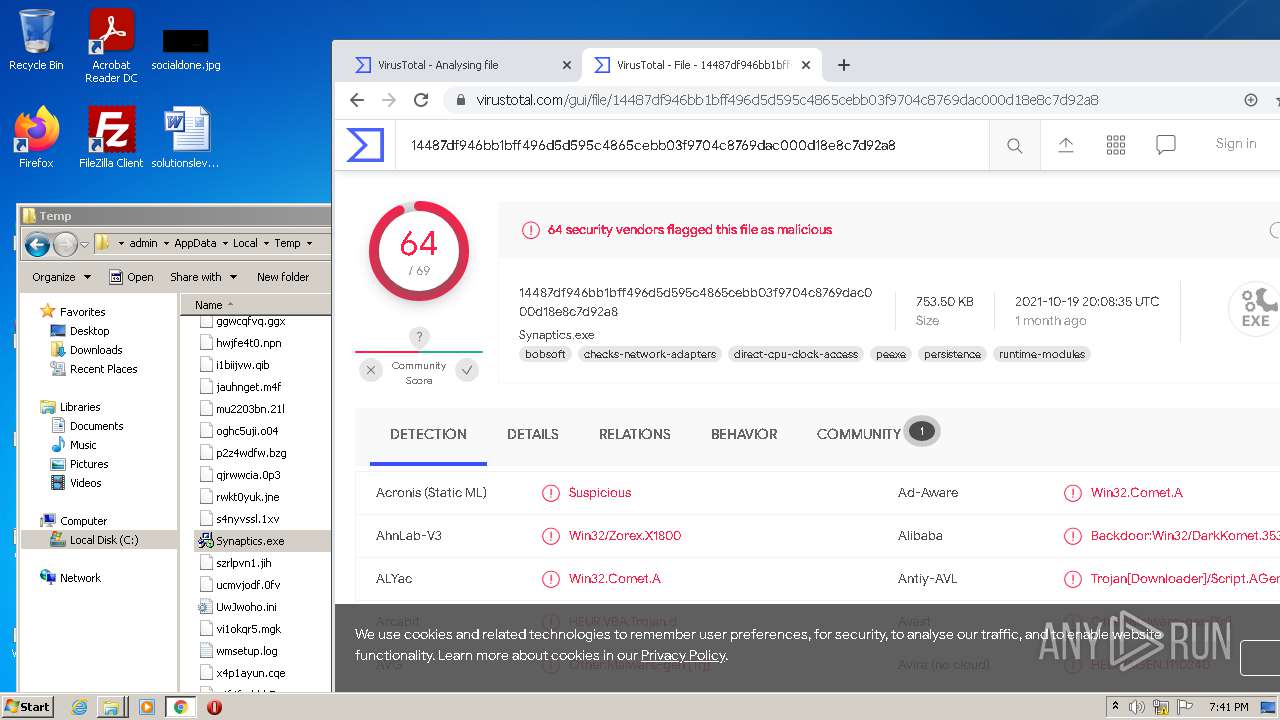Click New folder in Explorer toolbar
The width and height of the screenshot is (1280, 720).
pyautogui.click(x=283, y=277)
